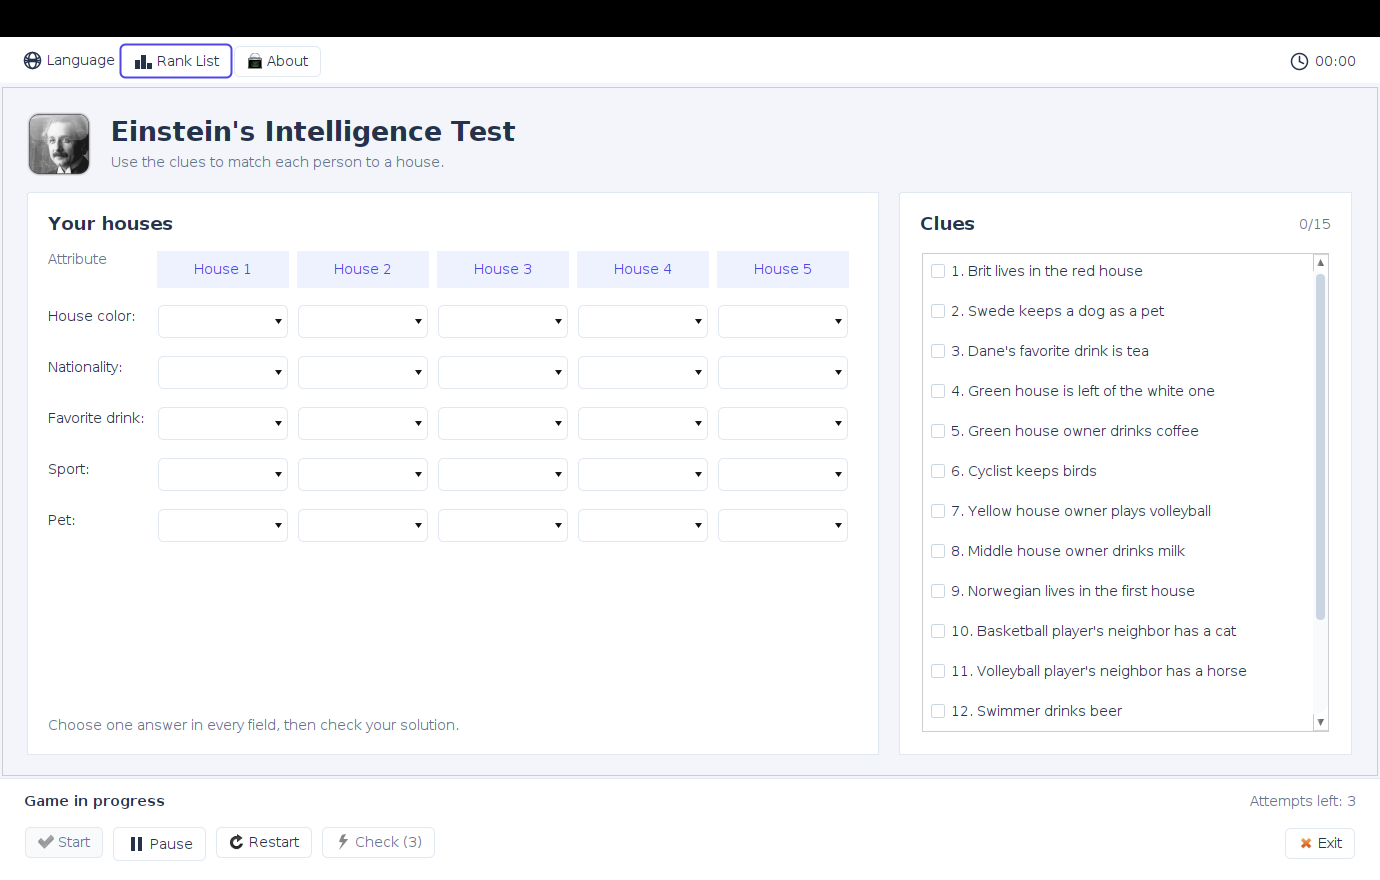The height and width of the screenshot is (880, 1380).
Task: Click the 0/15 clues counter
Action: pos(1315,224)
